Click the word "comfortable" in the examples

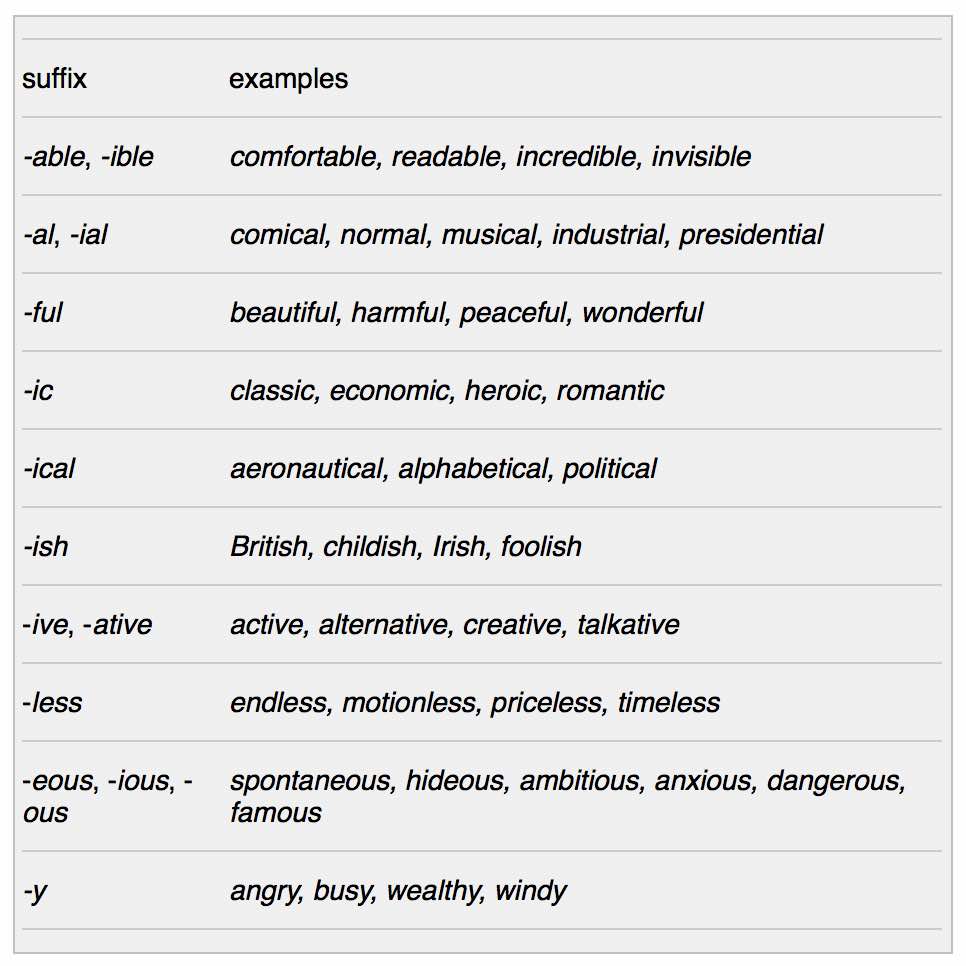click(x=304, y=157)
